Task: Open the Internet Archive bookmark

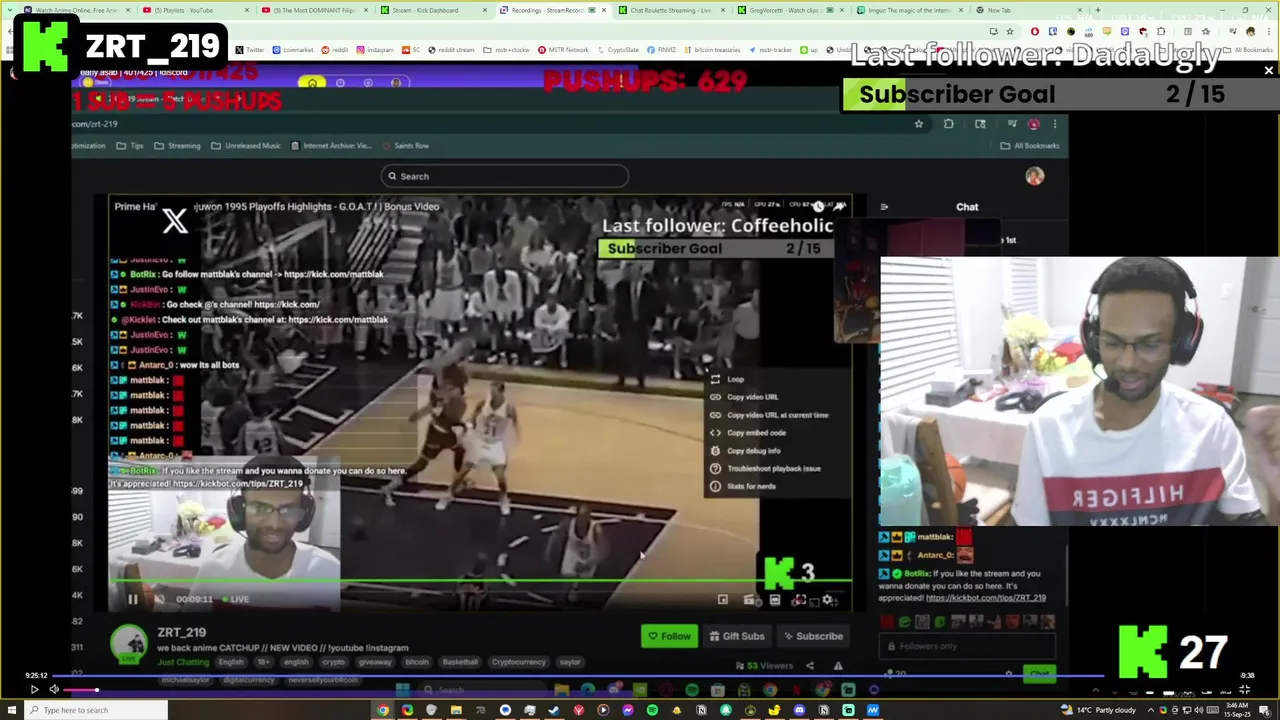Action: [331, 146]
